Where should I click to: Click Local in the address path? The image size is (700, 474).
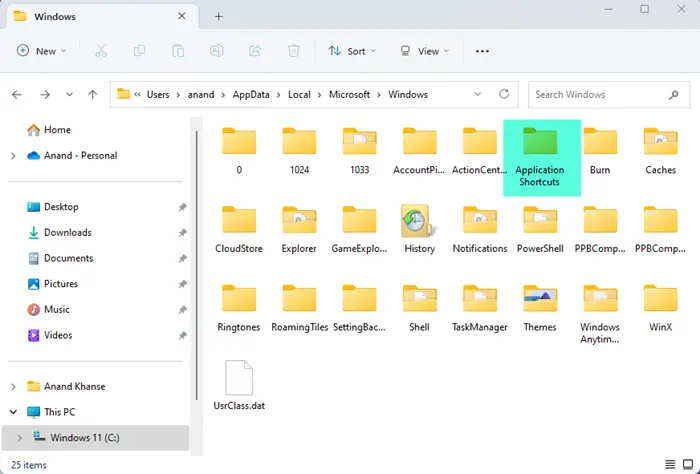[x=299, y=95]
